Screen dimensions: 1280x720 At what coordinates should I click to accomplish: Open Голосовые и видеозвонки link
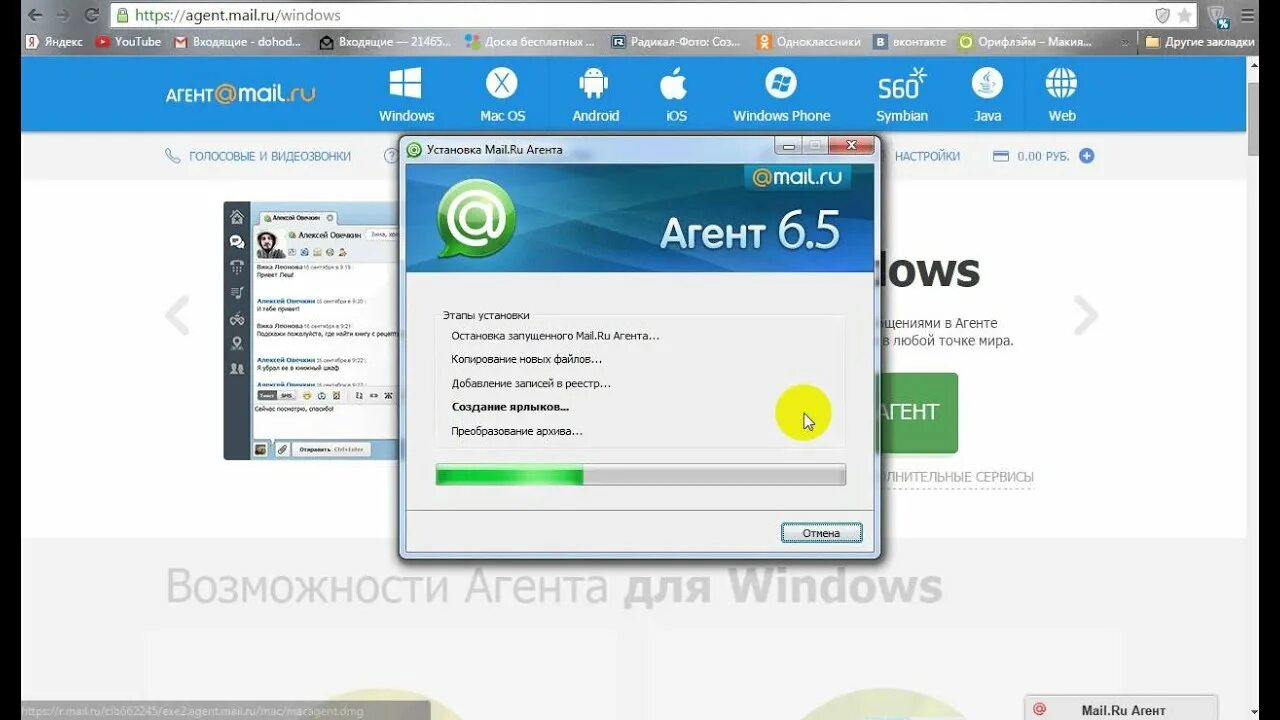(x=258, y=156)
